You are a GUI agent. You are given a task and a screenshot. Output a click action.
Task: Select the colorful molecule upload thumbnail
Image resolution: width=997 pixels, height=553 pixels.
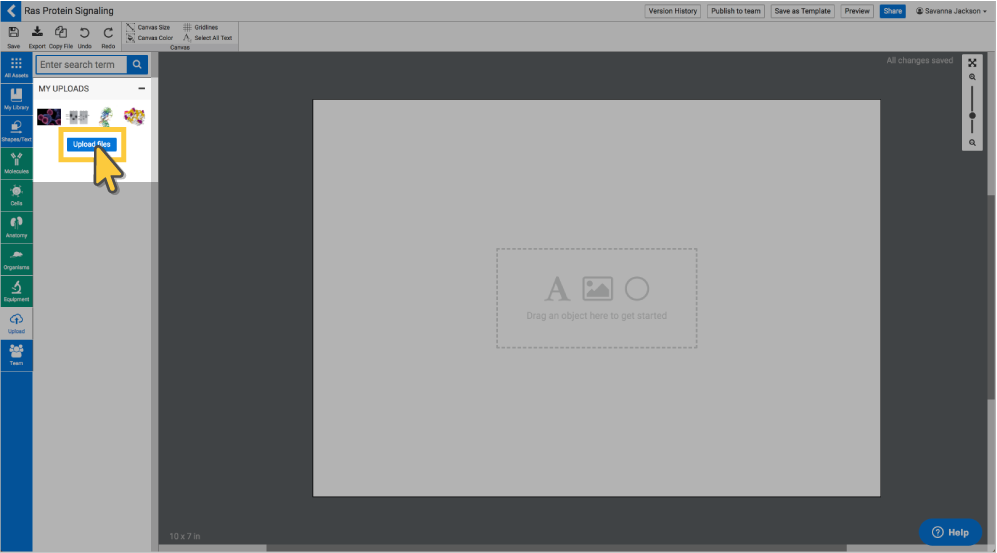pos(134,116)
